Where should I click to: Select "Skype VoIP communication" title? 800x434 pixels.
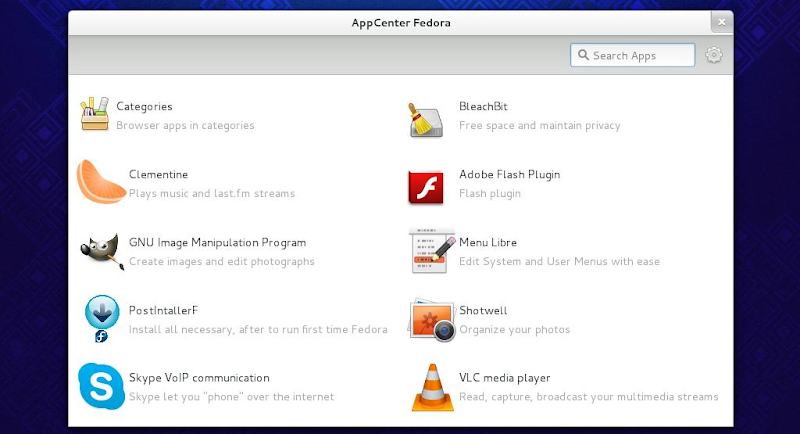click(199, 378)
